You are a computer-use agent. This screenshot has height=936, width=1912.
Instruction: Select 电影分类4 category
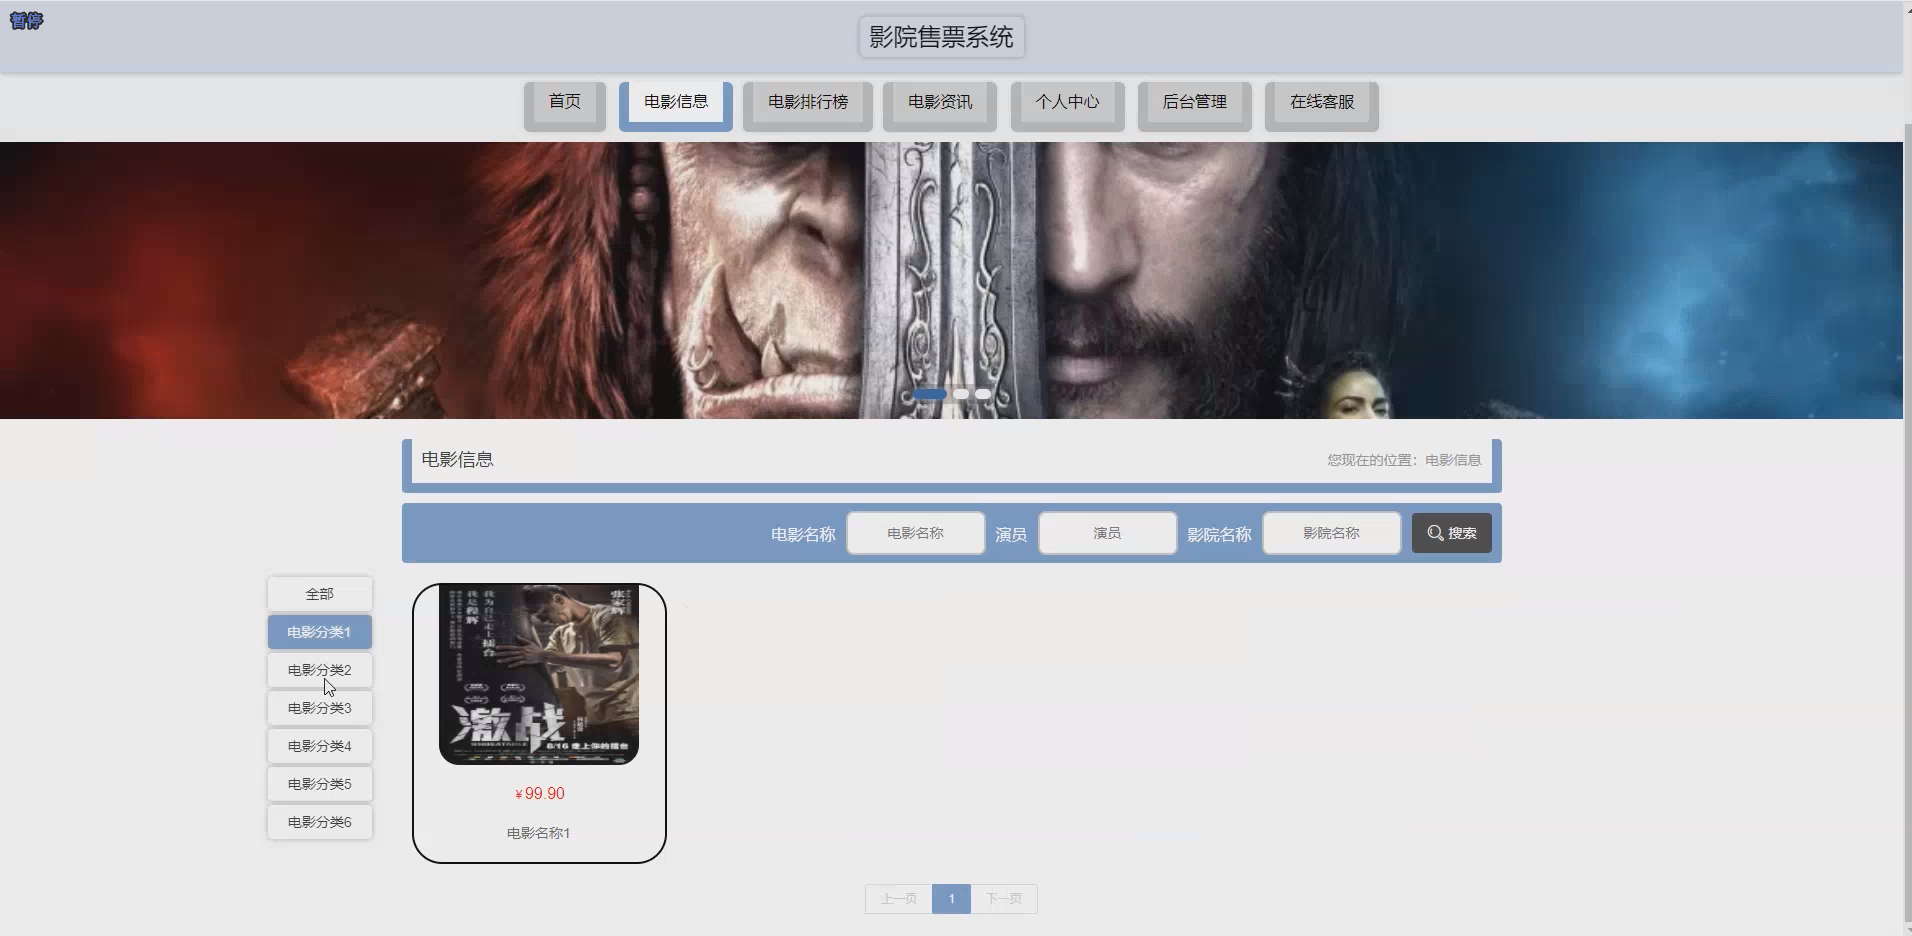click(320, 746)
